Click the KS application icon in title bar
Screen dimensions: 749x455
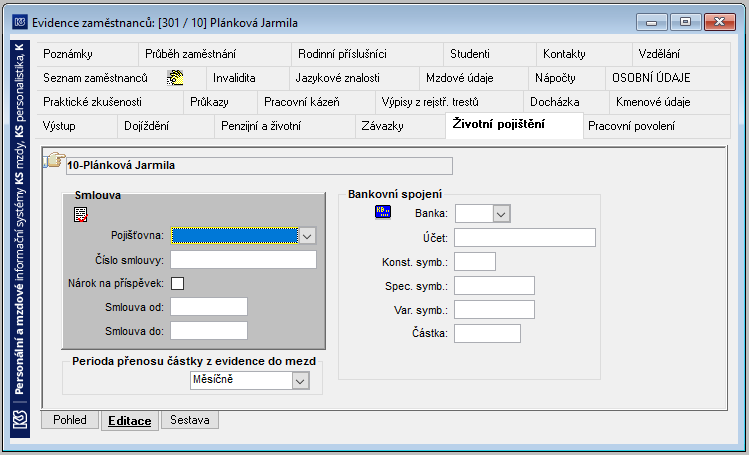click(x=20, y=22)
